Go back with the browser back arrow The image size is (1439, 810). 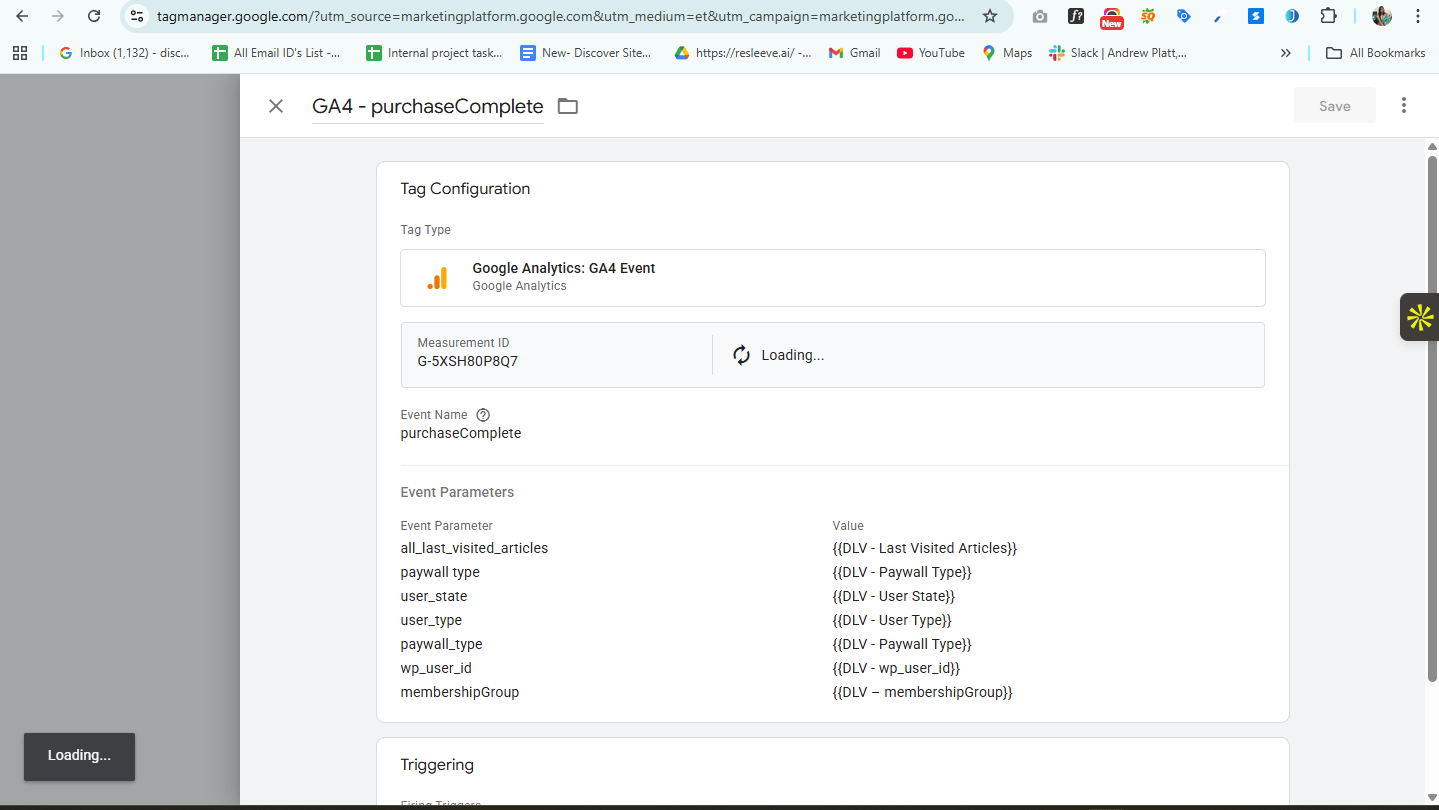tap(22, 16)
